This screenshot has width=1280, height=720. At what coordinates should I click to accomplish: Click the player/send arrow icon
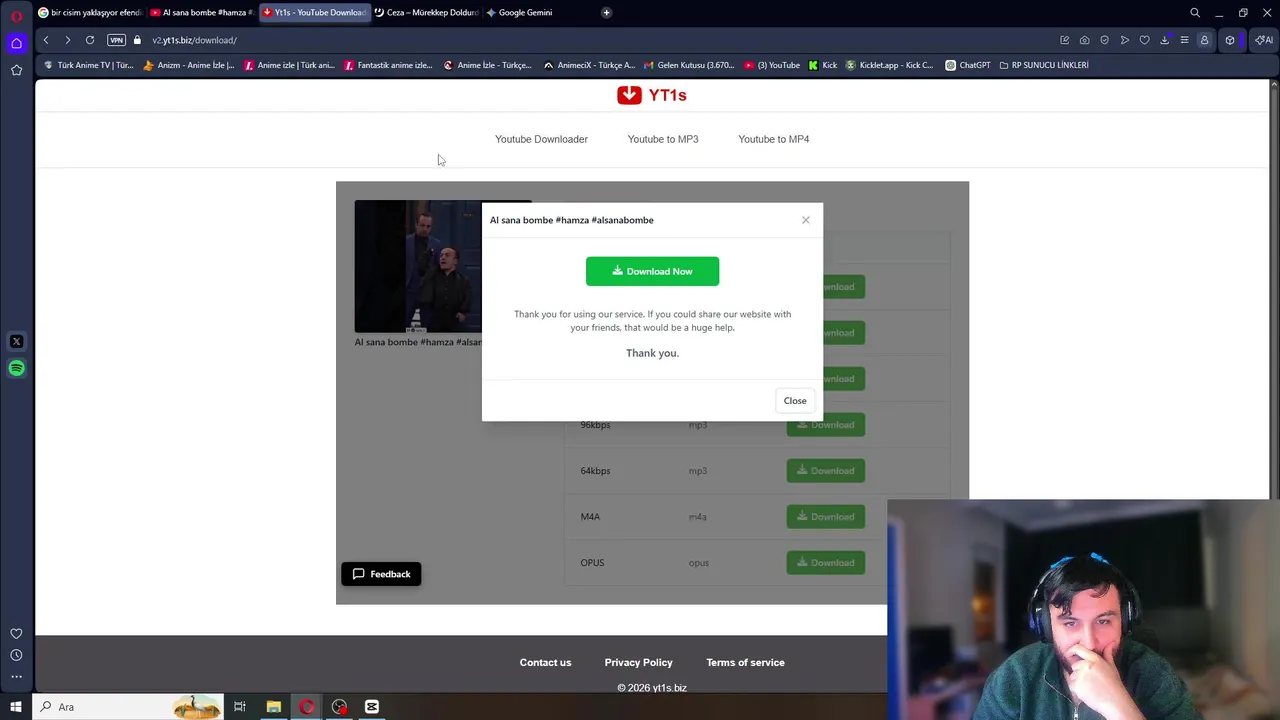click(x=1124, y=40)
